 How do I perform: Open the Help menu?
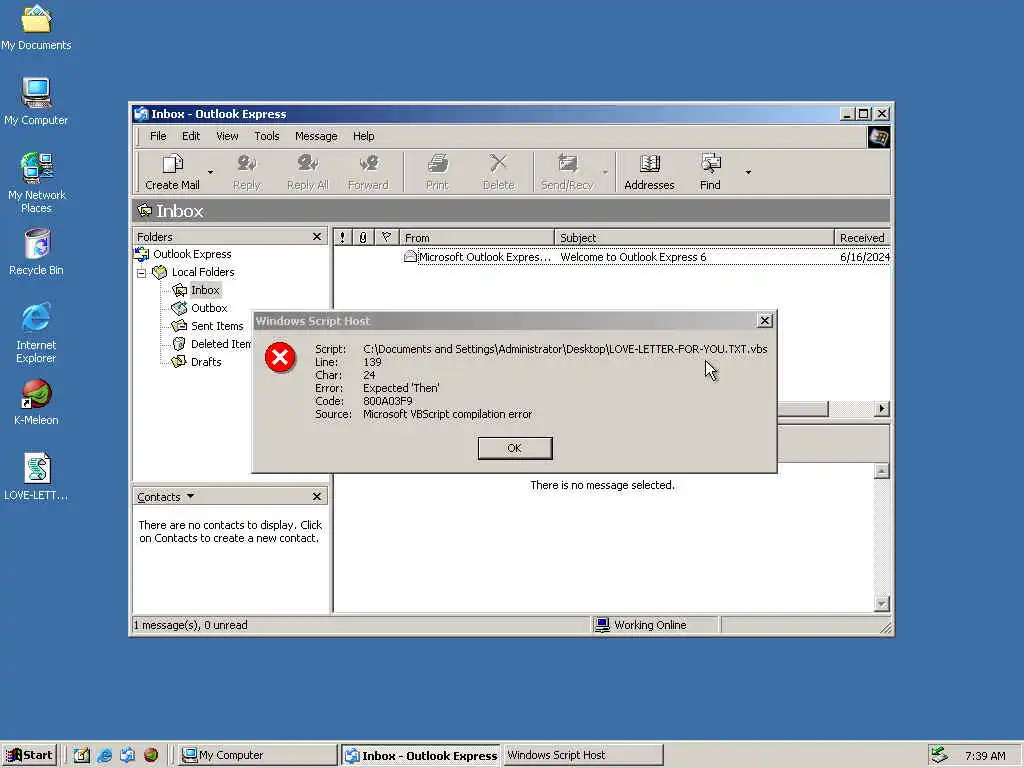pos(364,136)
